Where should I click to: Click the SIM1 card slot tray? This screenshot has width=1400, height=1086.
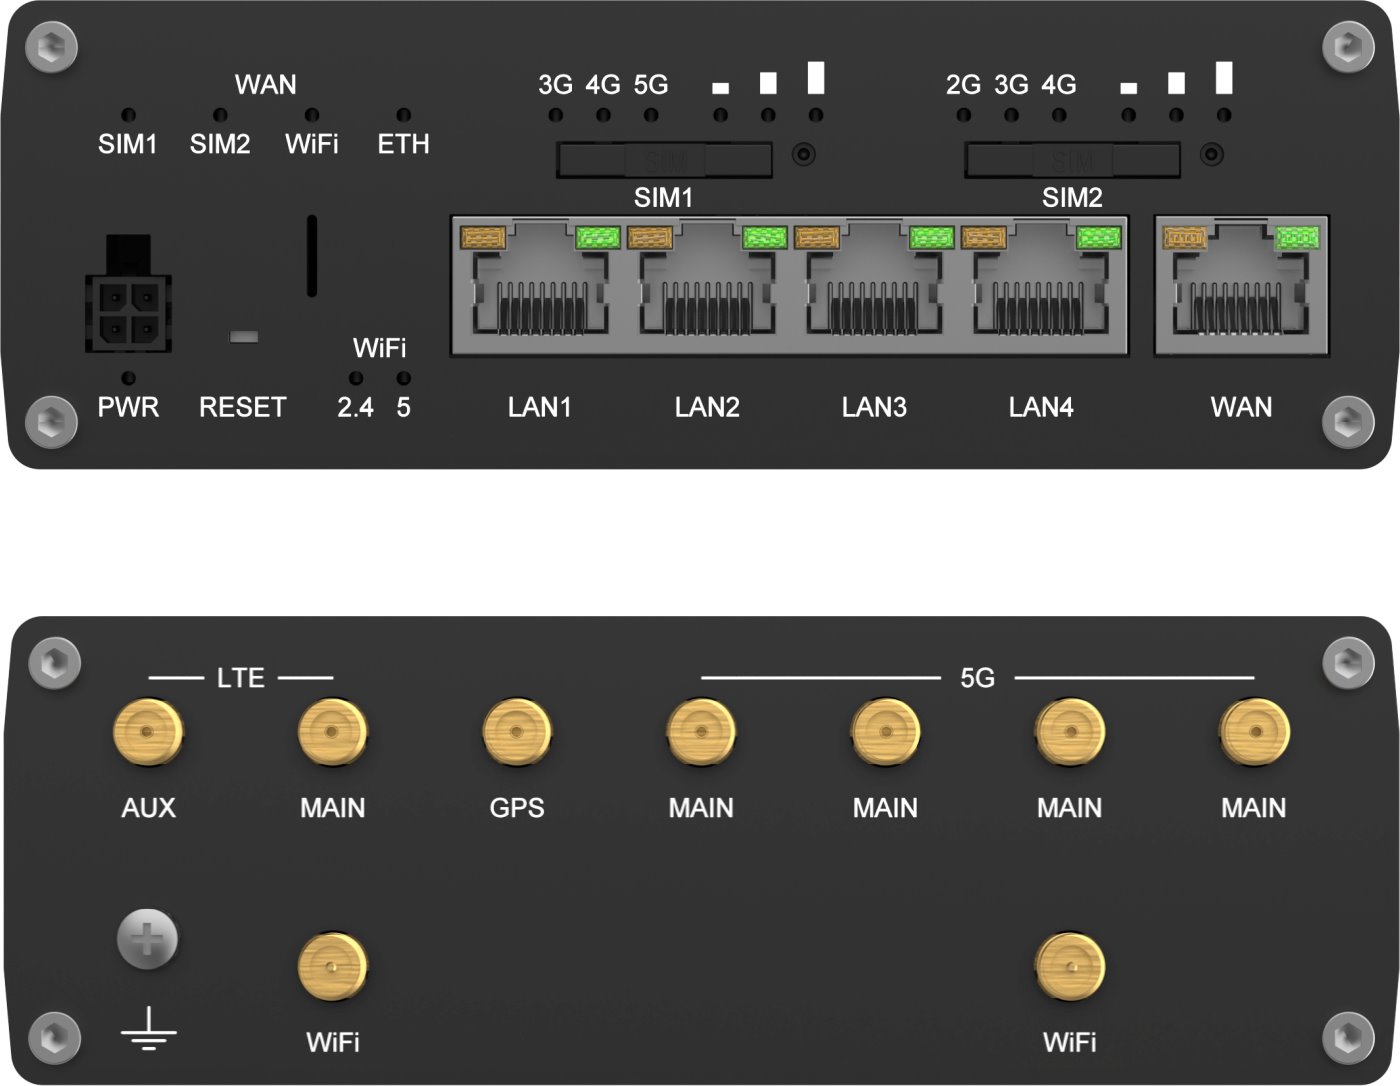pyautogui.click(x=664, y=160)
